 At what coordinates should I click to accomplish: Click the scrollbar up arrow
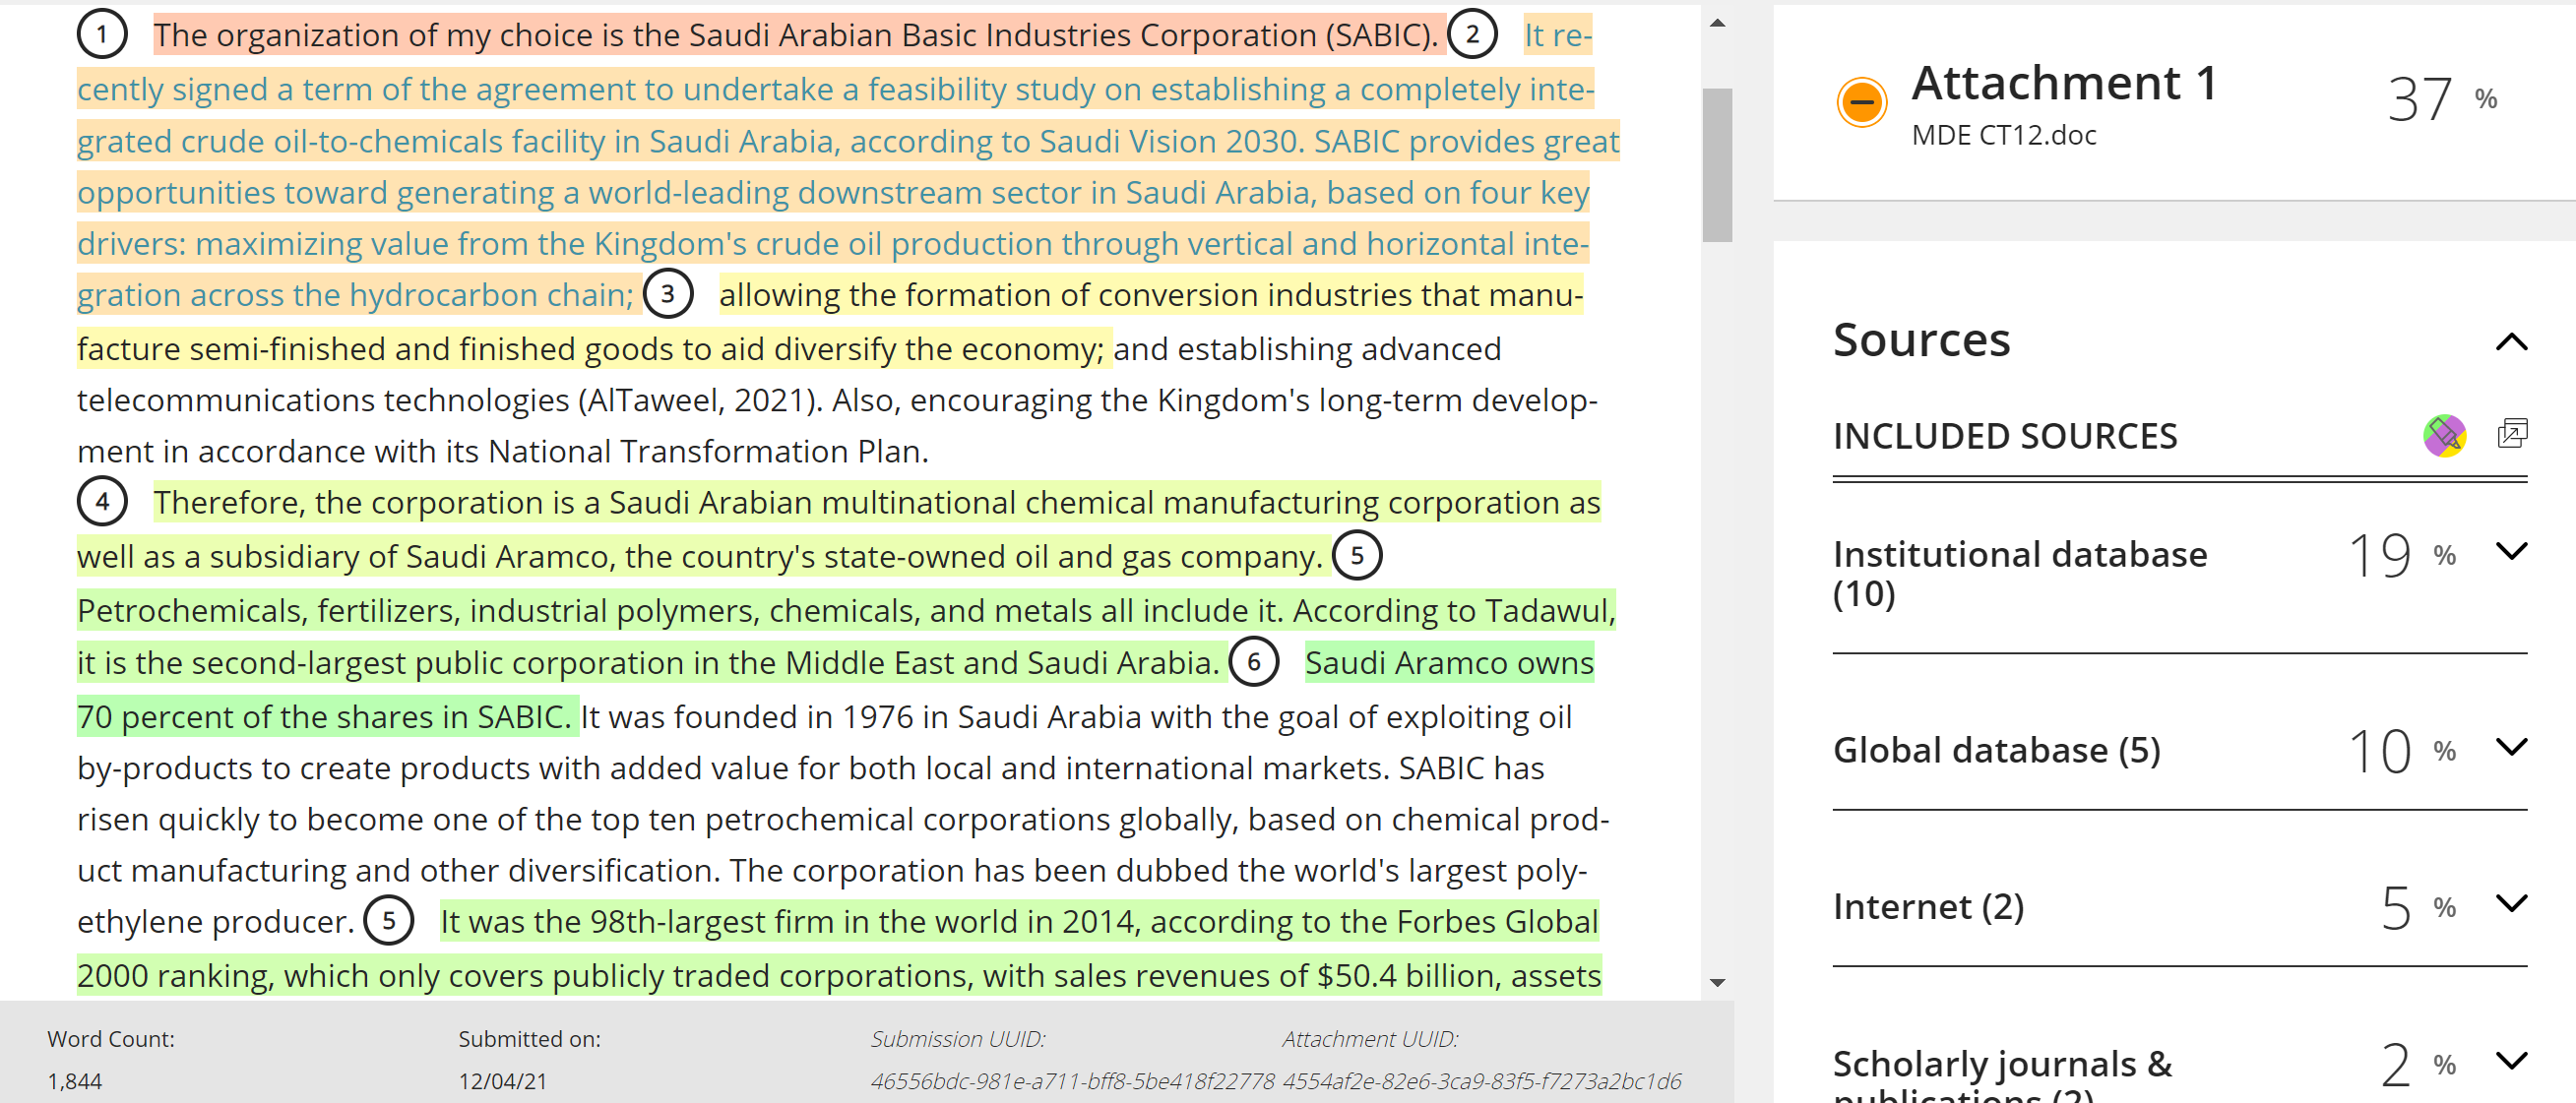tap(1717, 22)
